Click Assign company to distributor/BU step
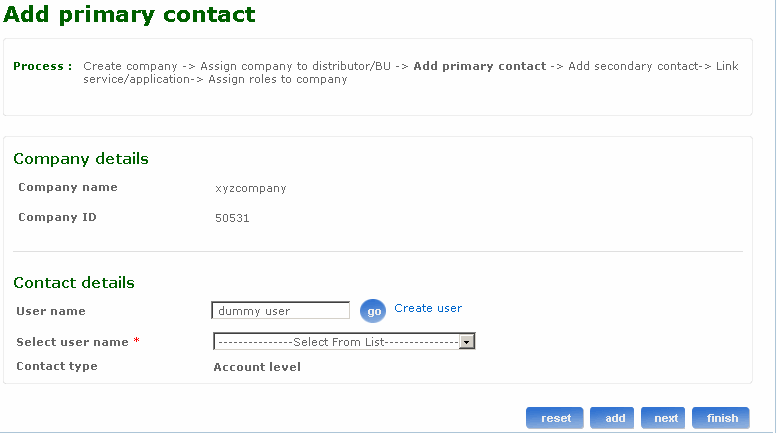This screenshot has width=777, height=434. click(x=295, y=66)
